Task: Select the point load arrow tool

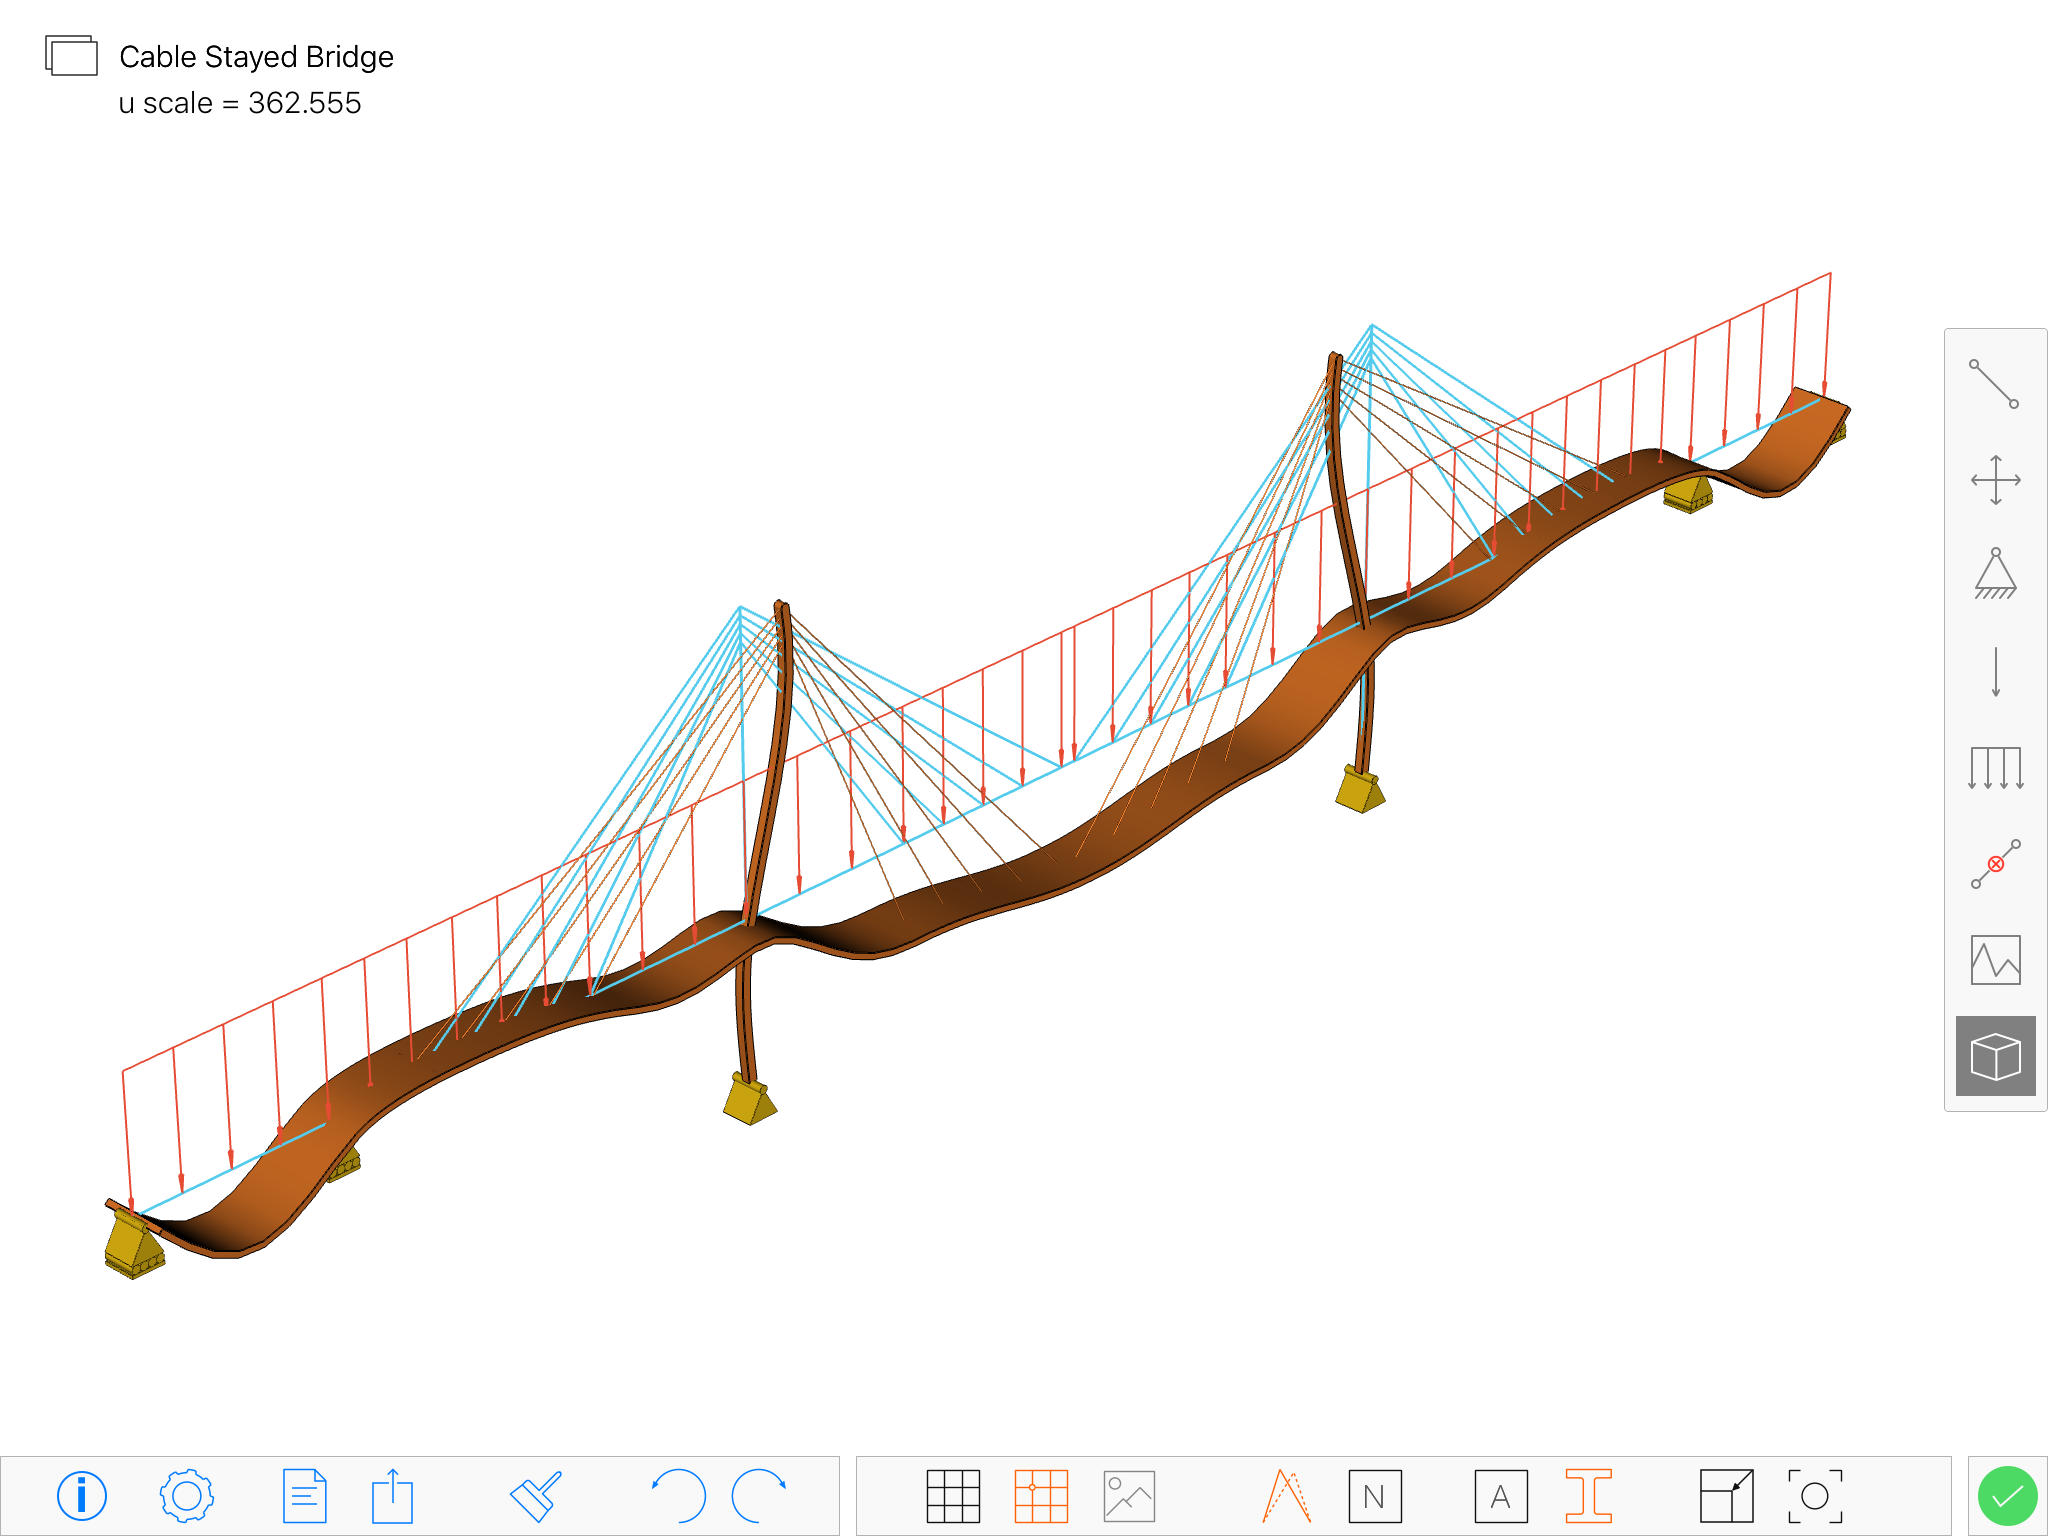Action: [1994, 671]
